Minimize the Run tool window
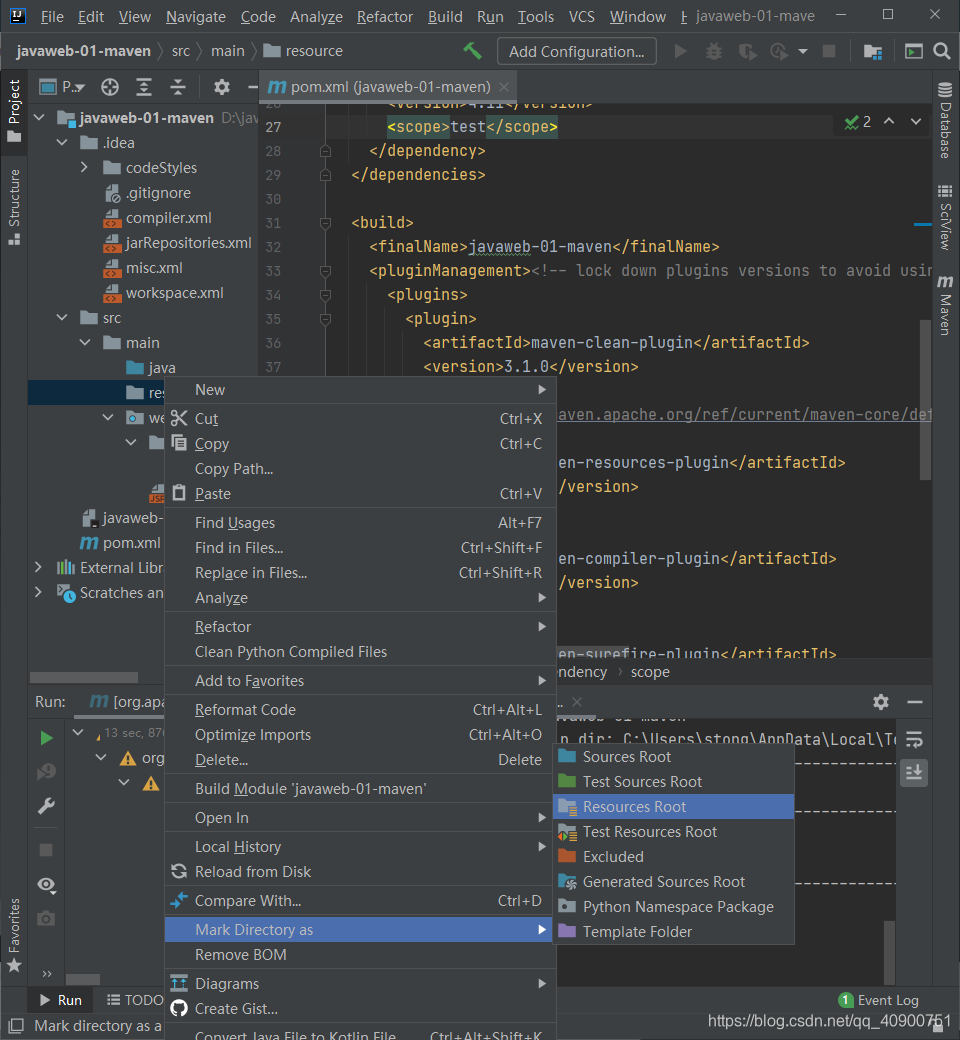 (x=915, y=702)
